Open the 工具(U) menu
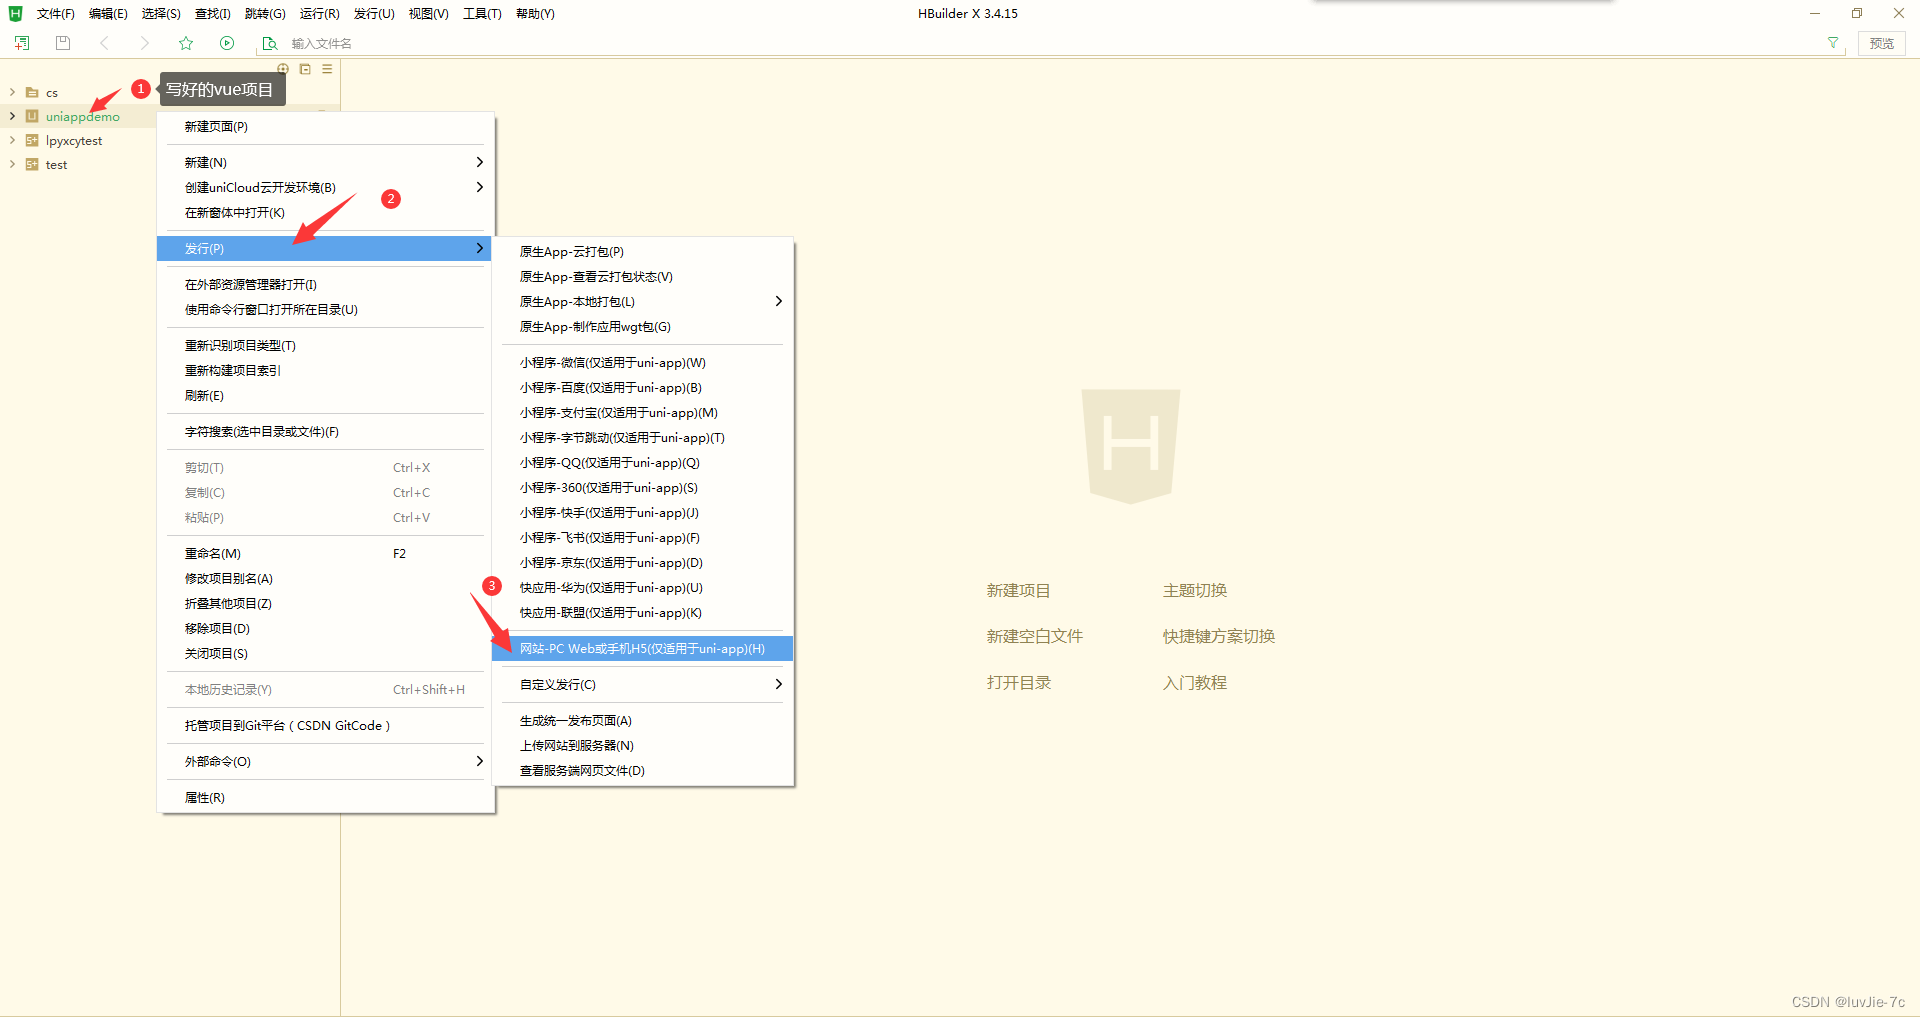1920x1017 pixels. [481, 13]
